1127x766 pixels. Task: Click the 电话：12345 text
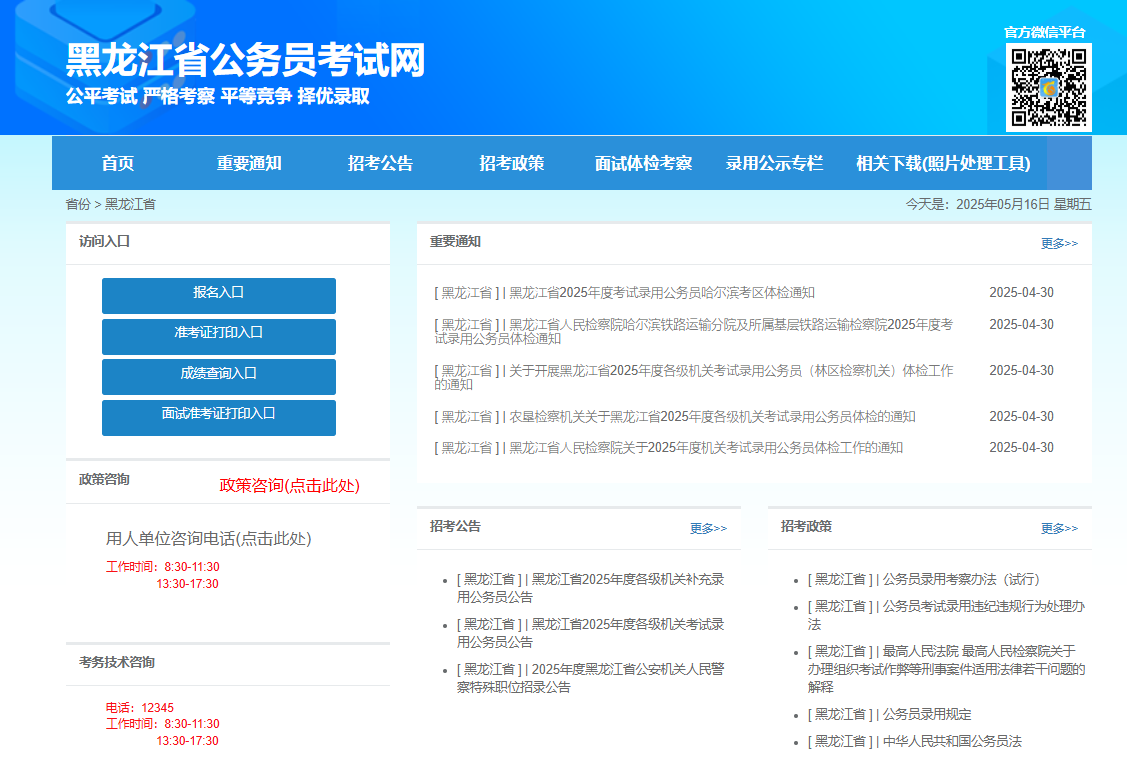[x=140, y=708]
